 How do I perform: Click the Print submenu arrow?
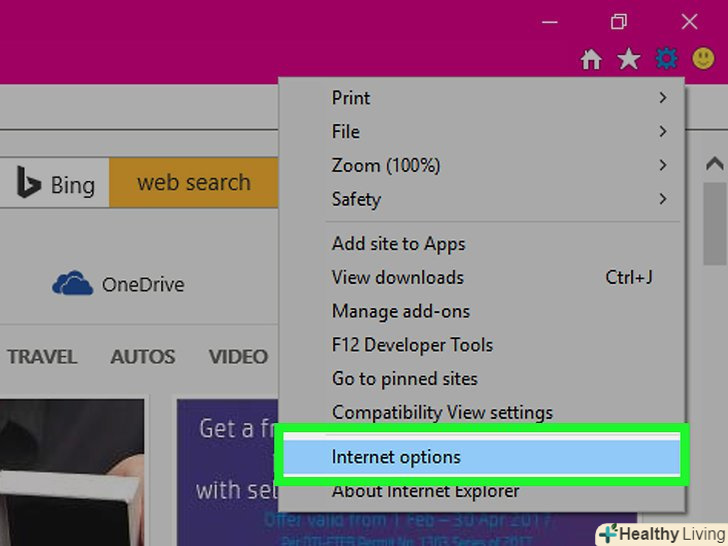coord(663,98)
